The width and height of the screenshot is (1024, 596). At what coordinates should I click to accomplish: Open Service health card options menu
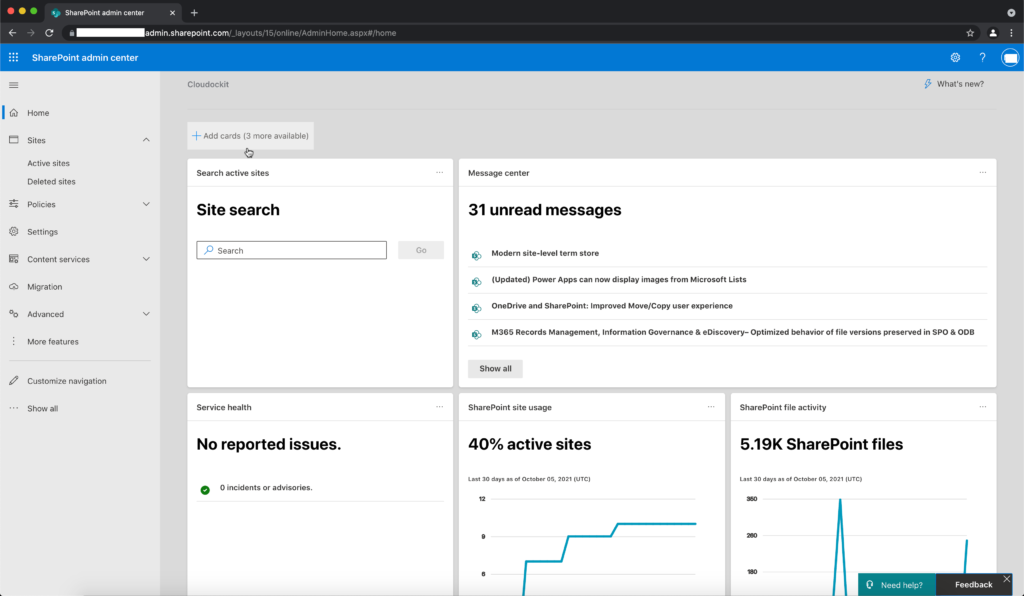(x=440, y=407)
